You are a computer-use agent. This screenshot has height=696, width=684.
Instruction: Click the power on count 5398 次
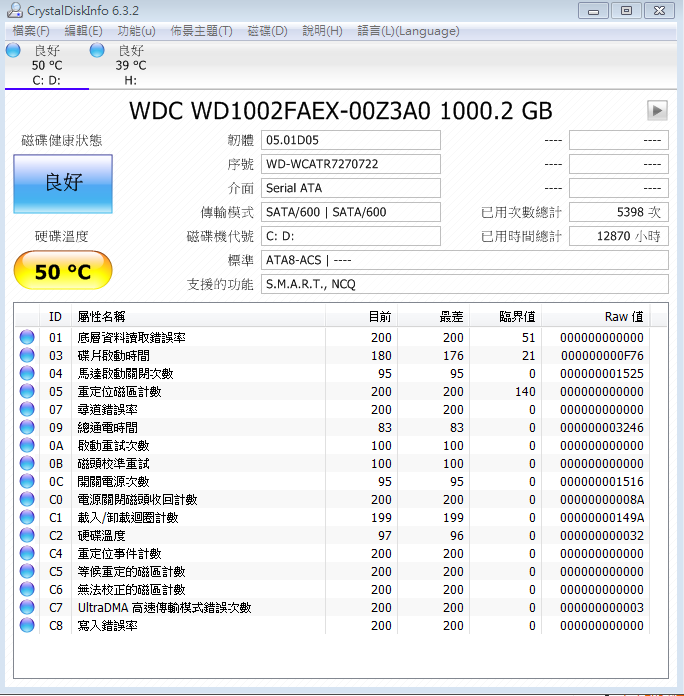[x=619, y=212]
